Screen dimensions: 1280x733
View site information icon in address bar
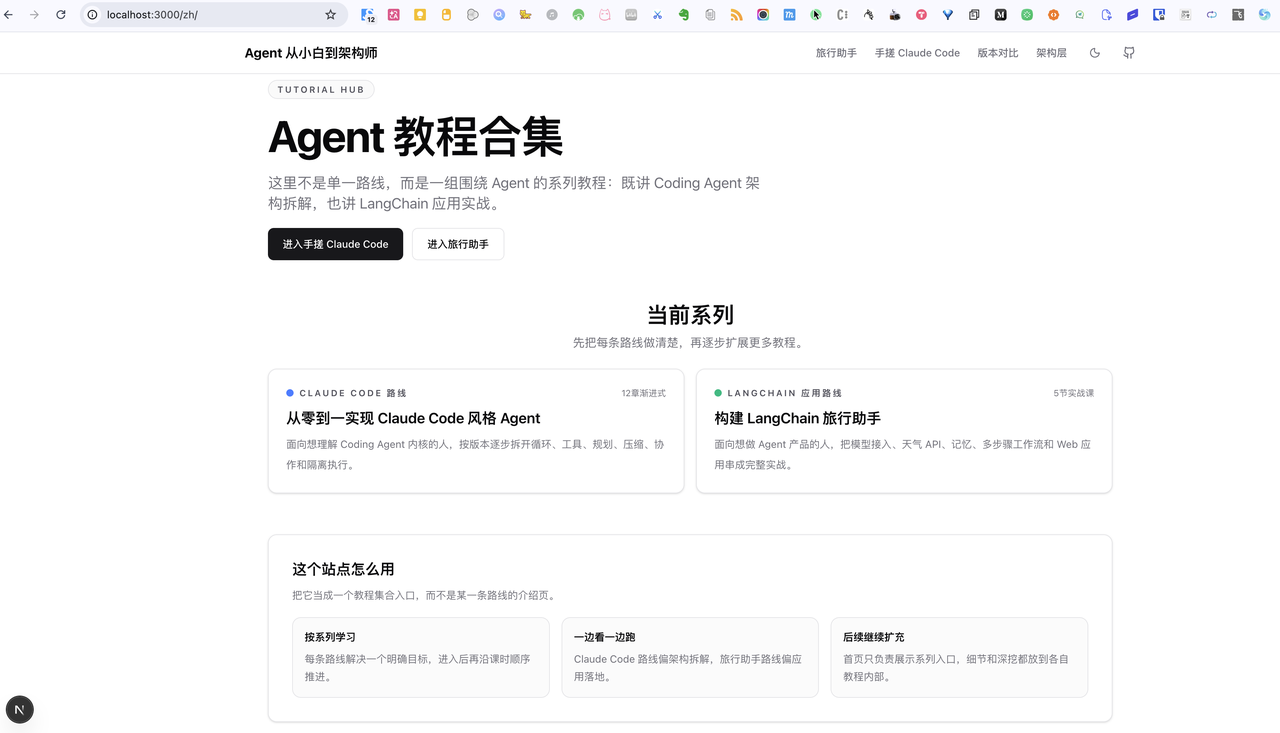pyautogui.click(x=91, y=15)
